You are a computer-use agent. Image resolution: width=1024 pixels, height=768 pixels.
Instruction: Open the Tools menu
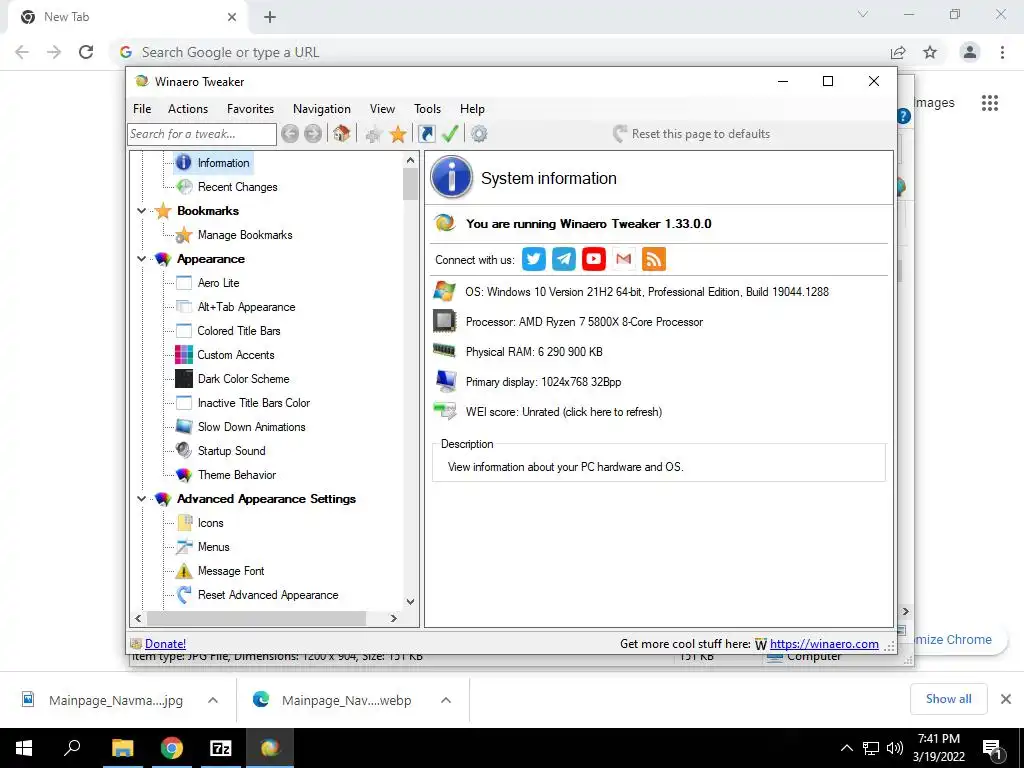428,109
